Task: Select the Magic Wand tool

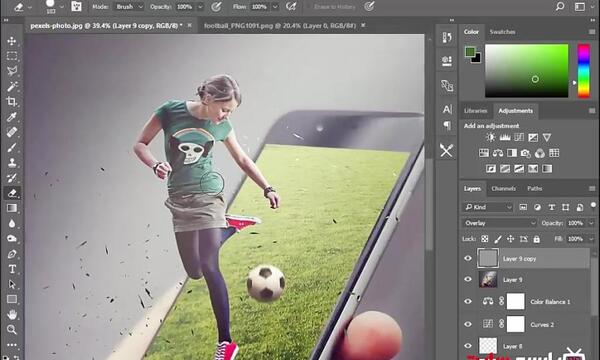Action: [x=12, y=86]
